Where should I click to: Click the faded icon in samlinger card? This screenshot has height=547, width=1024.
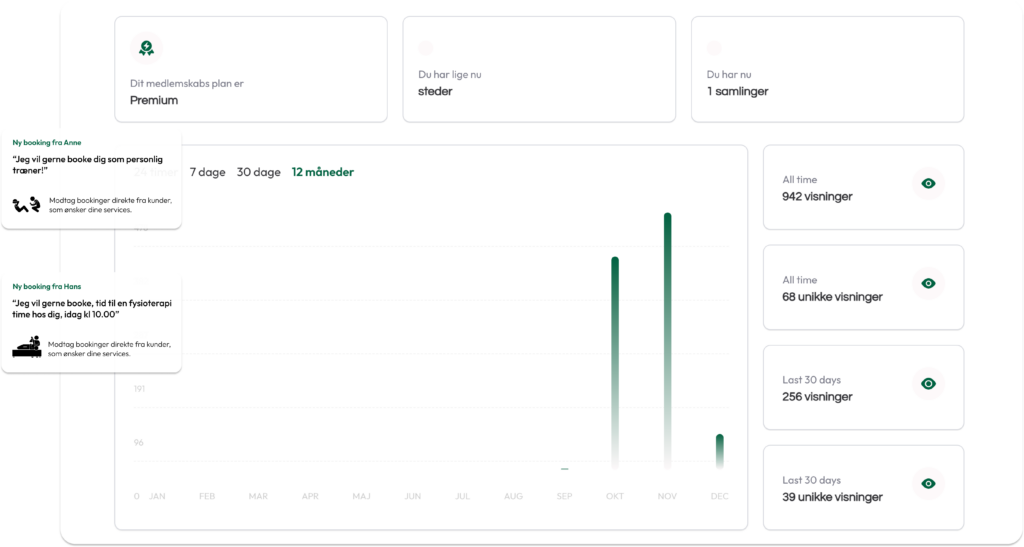pos(713,47)
